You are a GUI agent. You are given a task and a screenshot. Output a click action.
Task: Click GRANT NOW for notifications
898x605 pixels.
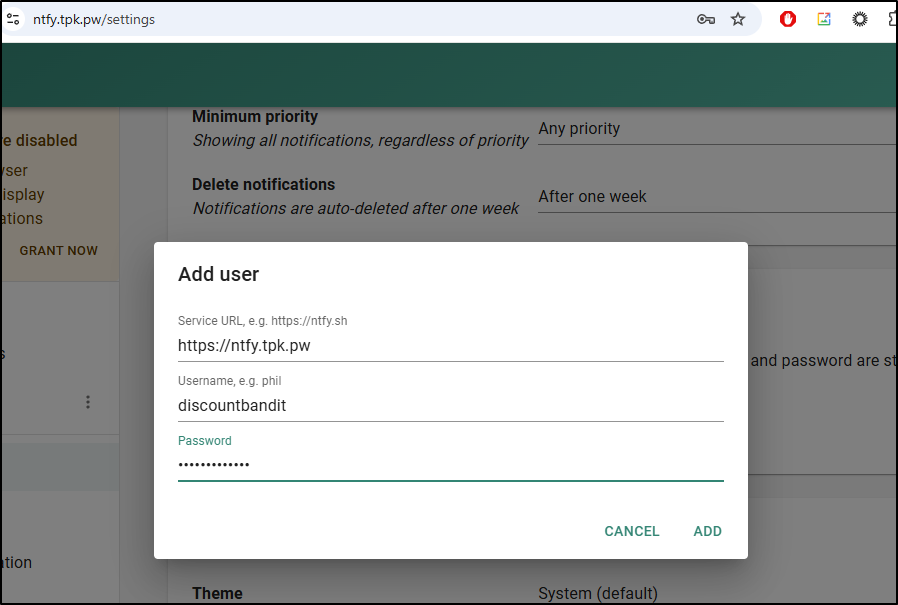[x=58, y=251]
